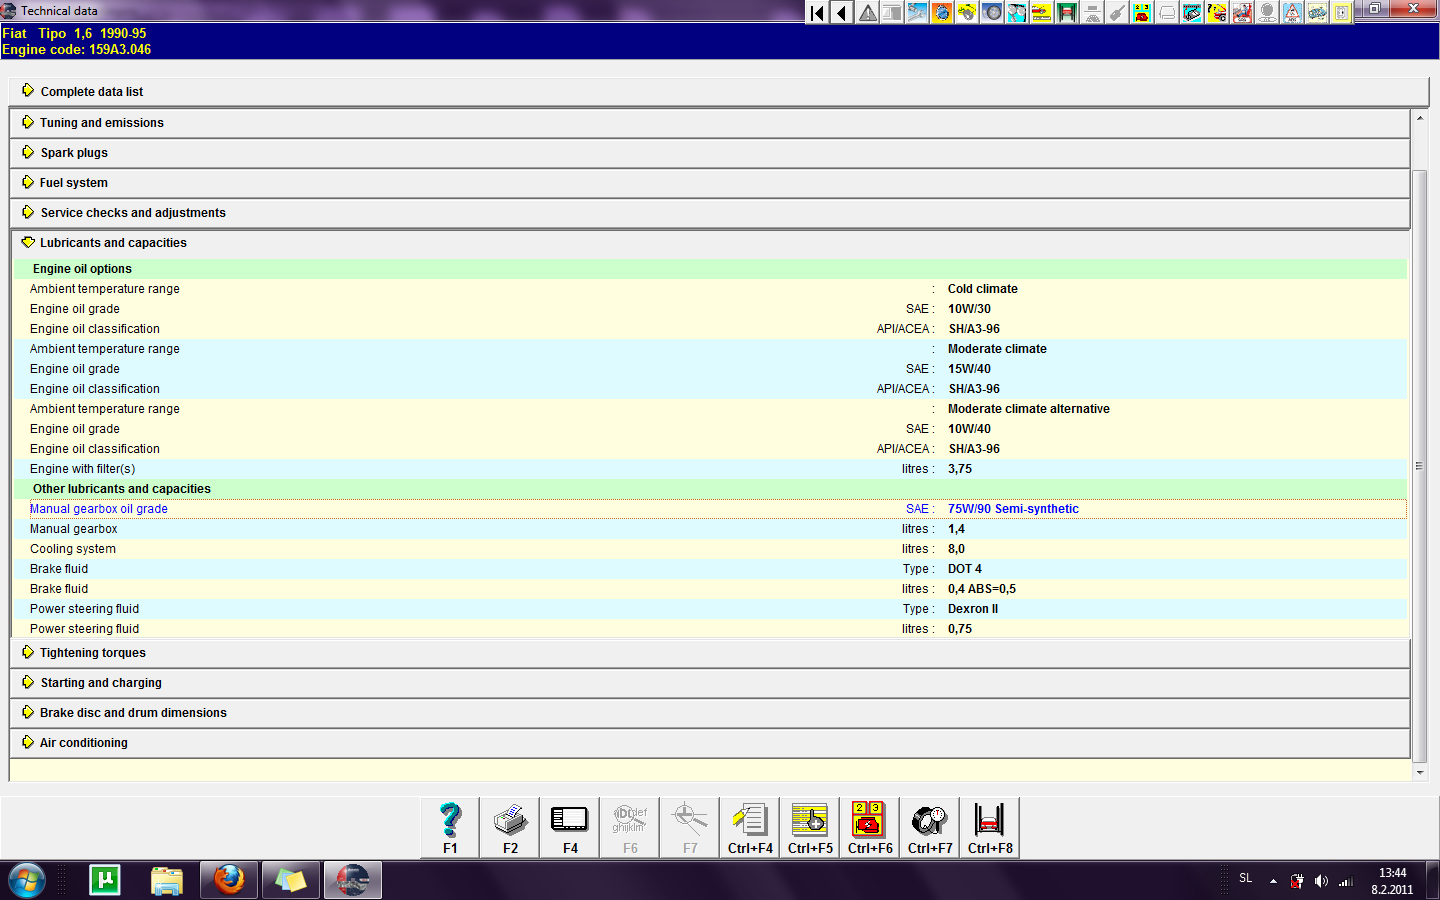The width and height of the screenshot is (1440, 900).
Task: Click the Ctrl+F4 notes editing button
Action: coord(750,827)
